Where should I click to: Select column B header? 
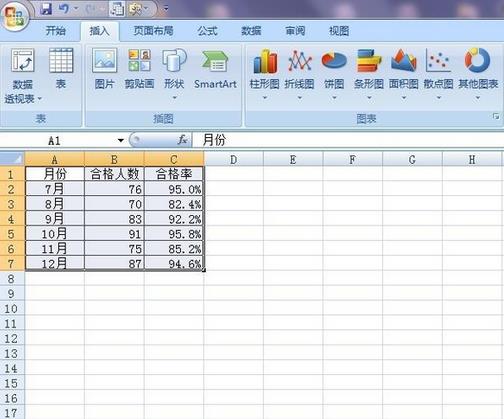(114, 159)
